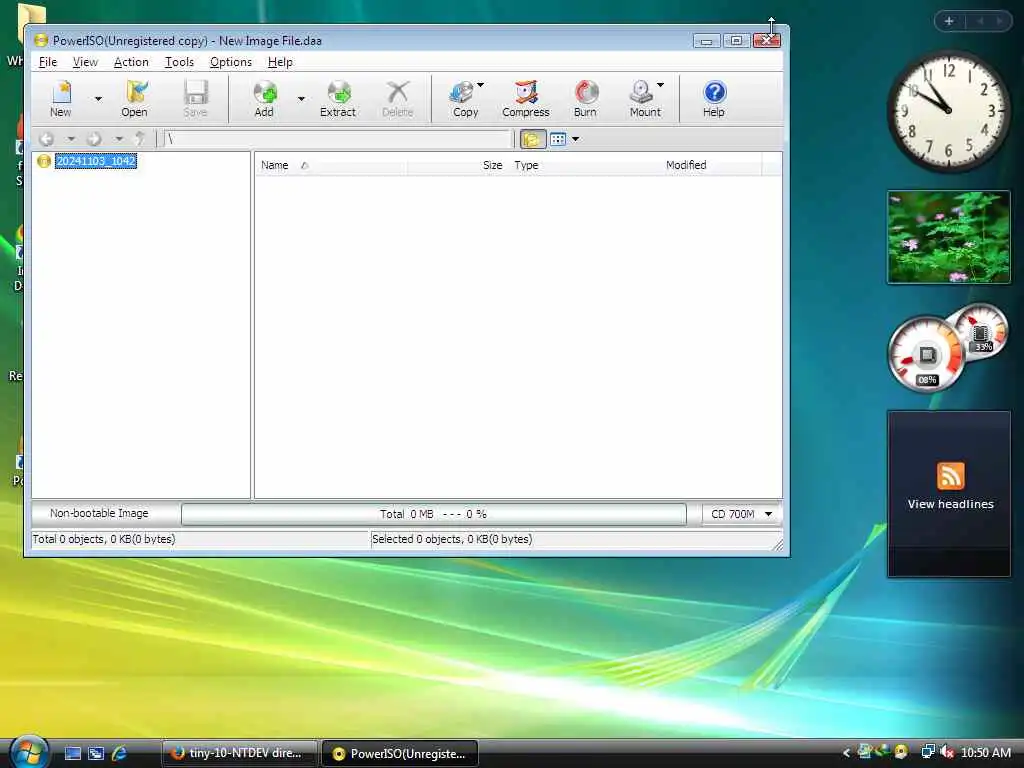Image resolution: width=1024 pixels, height=768 pixels.
Task: Open the Help toolbar icon
Action: (x=714, y=98)
